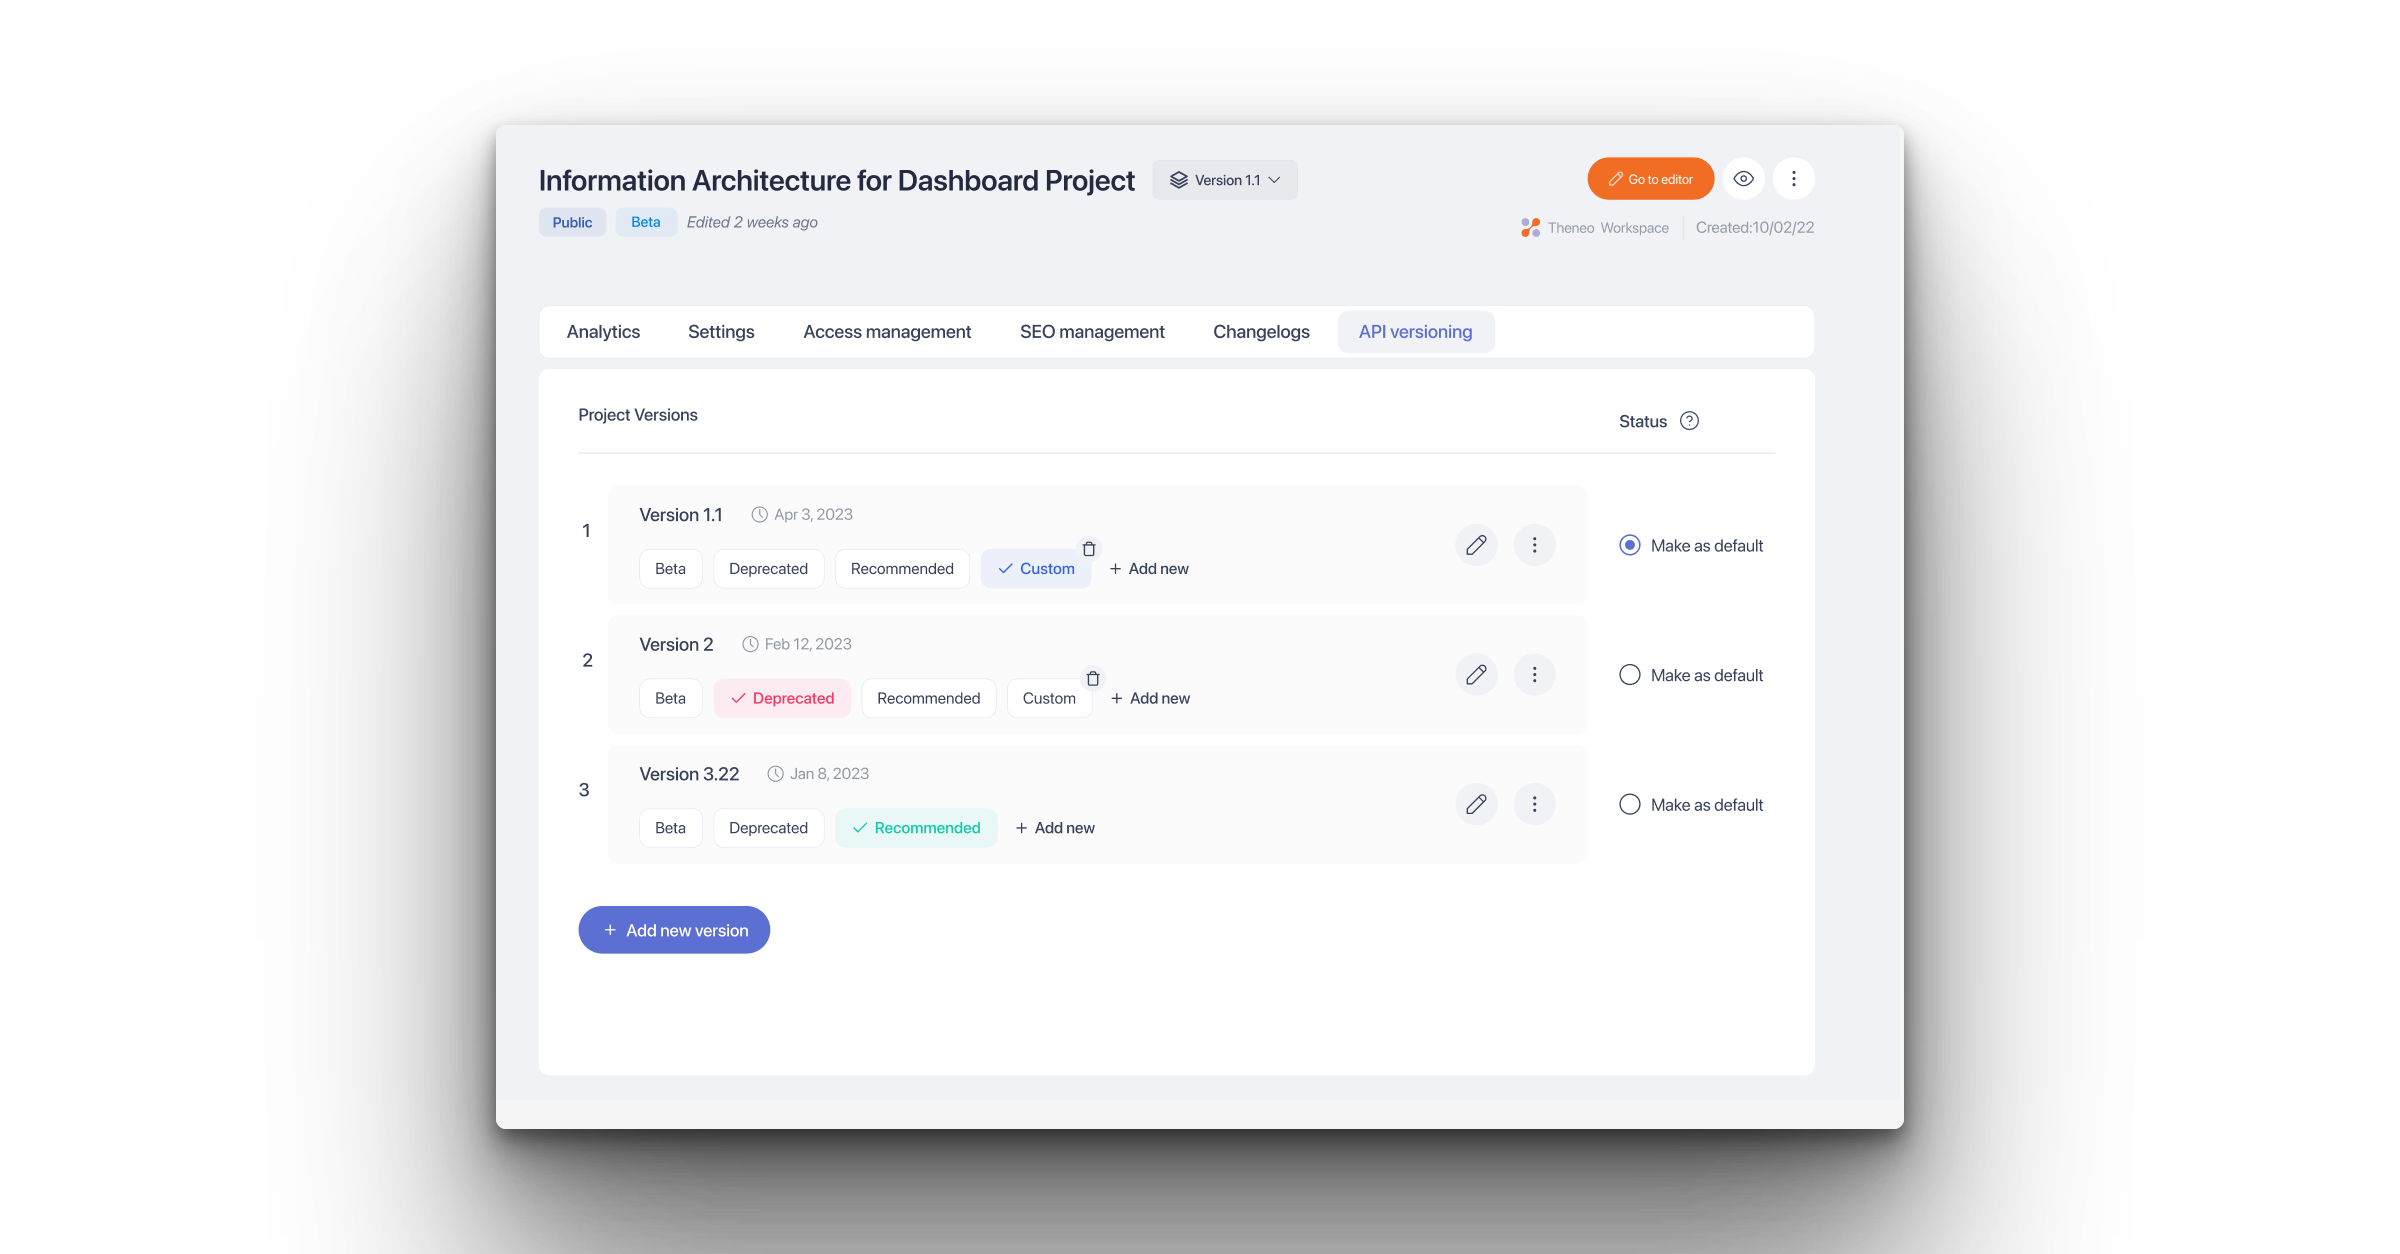Toggle the Recommended tag on Version 3.22
Image resolution: width=2400 pixels, height=1254 pixels.
[916, 828]
